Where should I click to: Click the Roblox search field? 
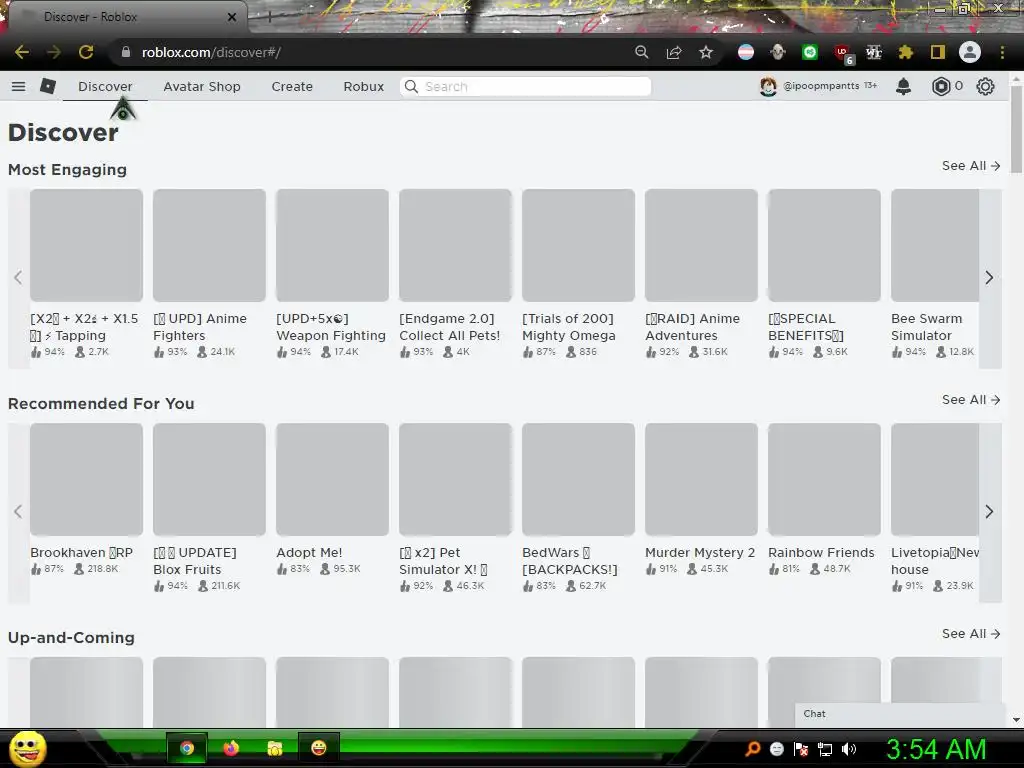click(526, 86)
